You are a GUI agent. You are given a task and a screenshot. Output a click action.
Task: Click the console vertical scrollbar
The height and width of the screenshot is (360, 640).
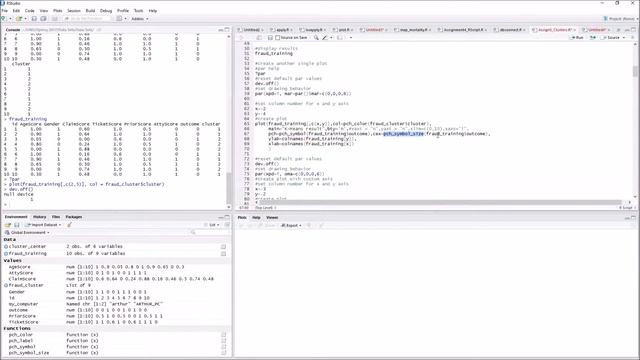pos(229,190)
